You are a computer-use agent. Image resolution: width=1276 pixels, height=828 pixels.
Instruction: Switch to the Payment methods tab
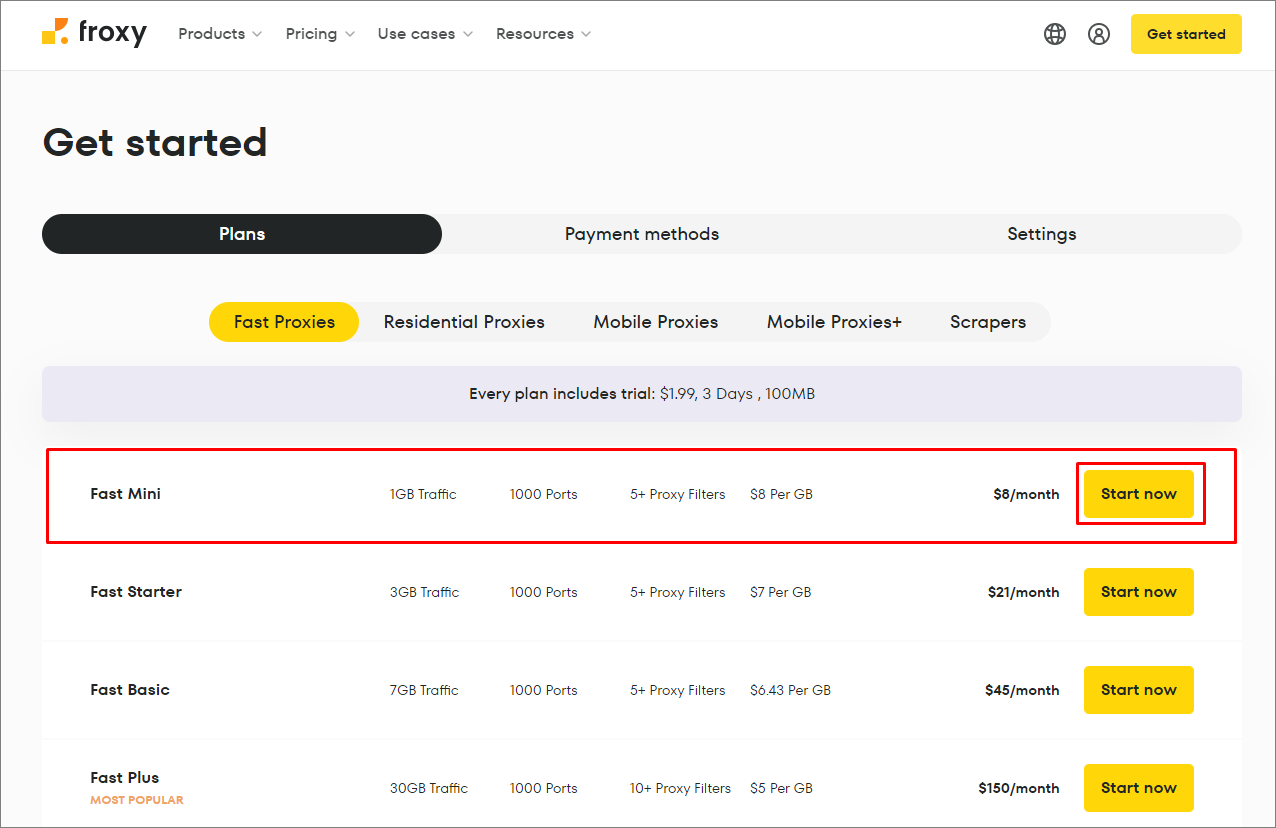pyautogui.click(x=641, y=233)
